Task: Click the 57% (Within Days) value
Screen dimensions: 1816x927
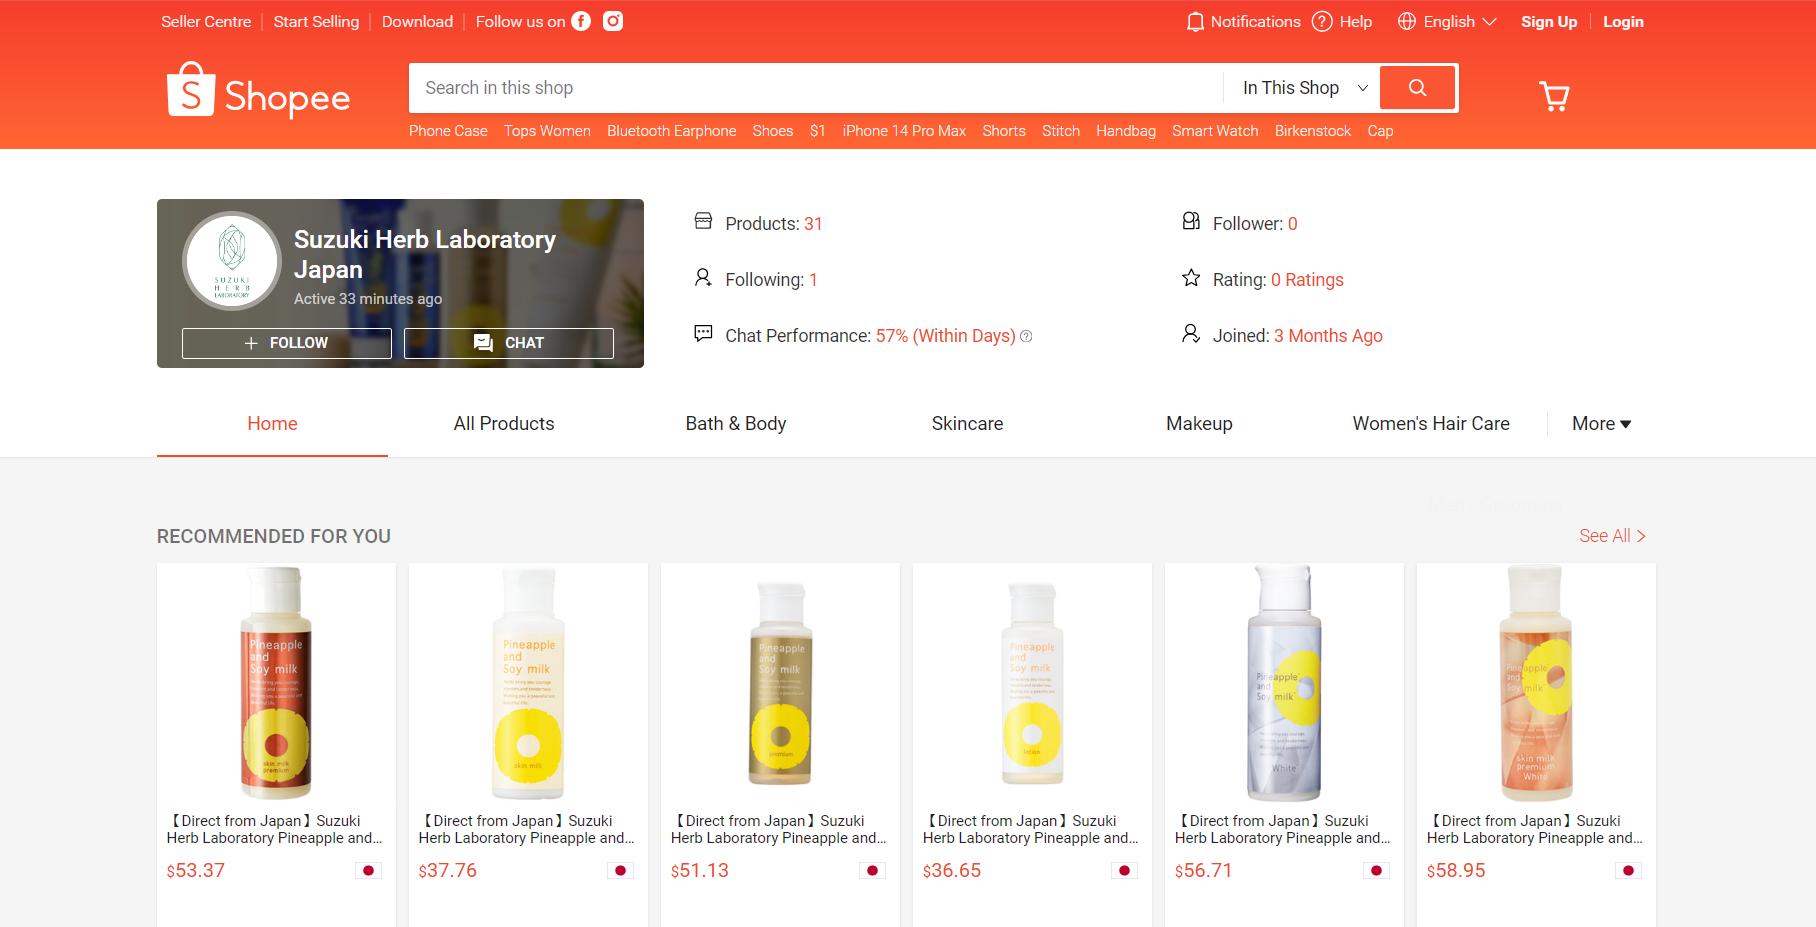Action: tap(945, 336)
